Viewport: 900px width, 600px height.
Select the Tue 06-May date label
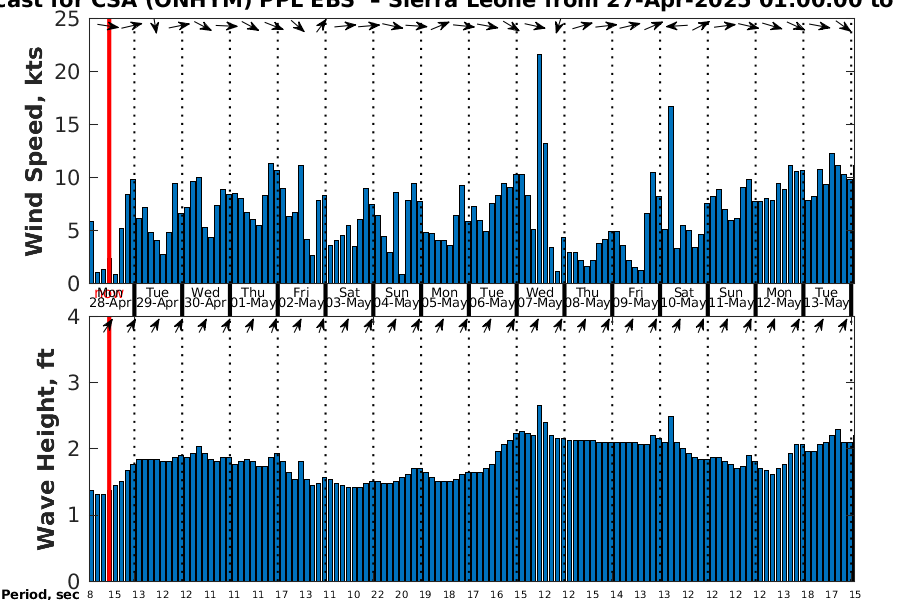492,298
